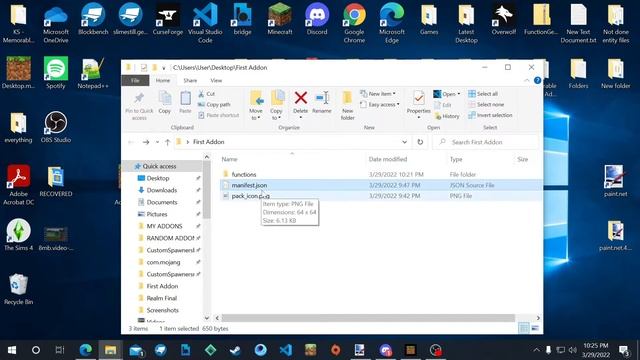Open Move to menu
Screen dimensions: 640x360
tap(256, 105)
